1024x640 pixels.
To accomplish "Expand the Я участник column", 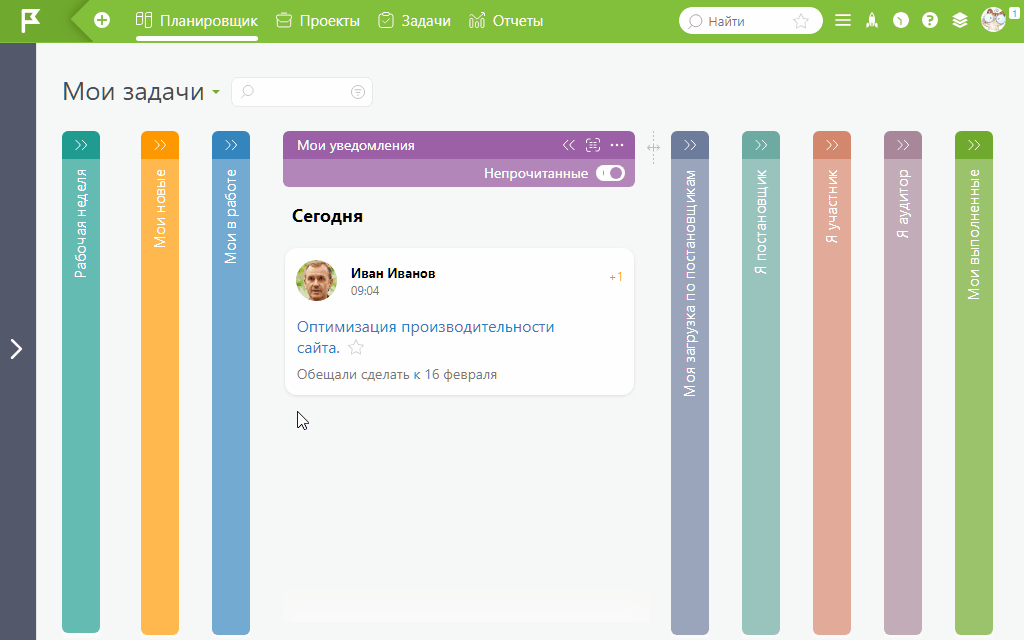I will point(832,145).
